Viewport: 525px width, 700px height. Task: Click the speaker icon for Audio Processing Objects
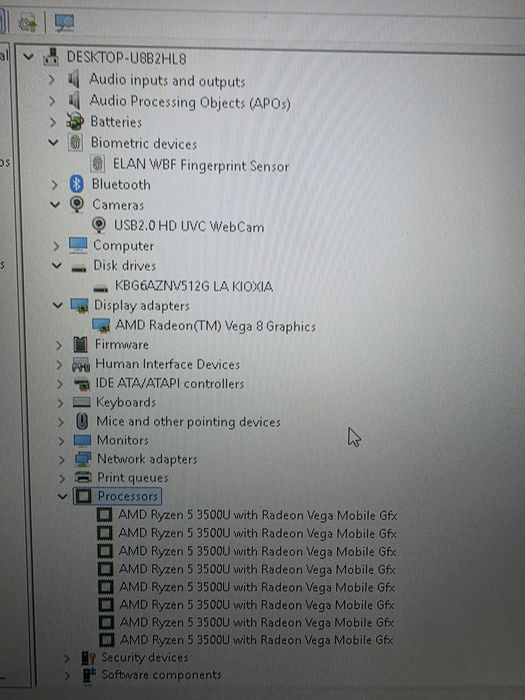pyautogui.click(x=74, y=100)
